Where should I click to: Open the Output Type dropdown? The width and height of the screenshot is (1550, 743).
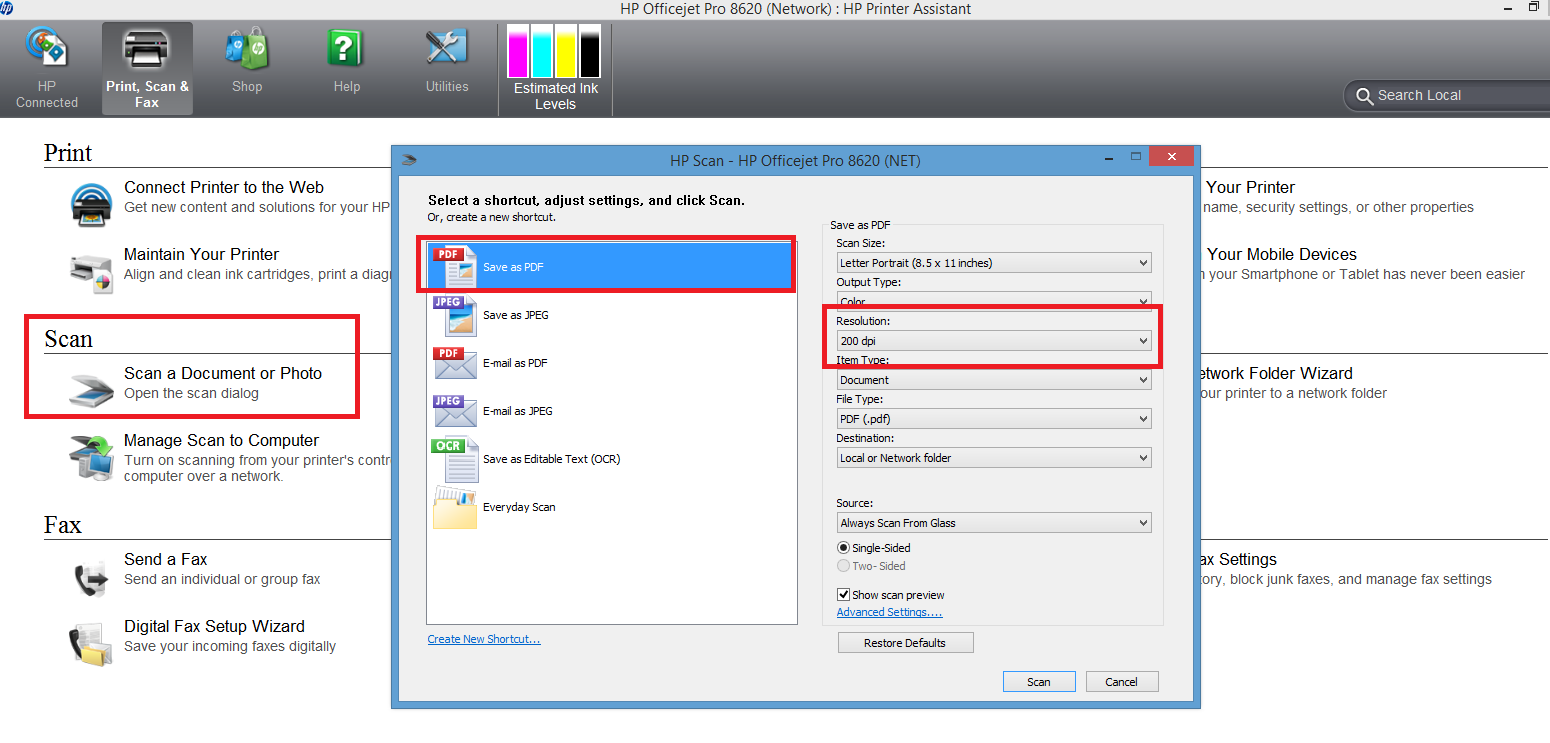994,302
